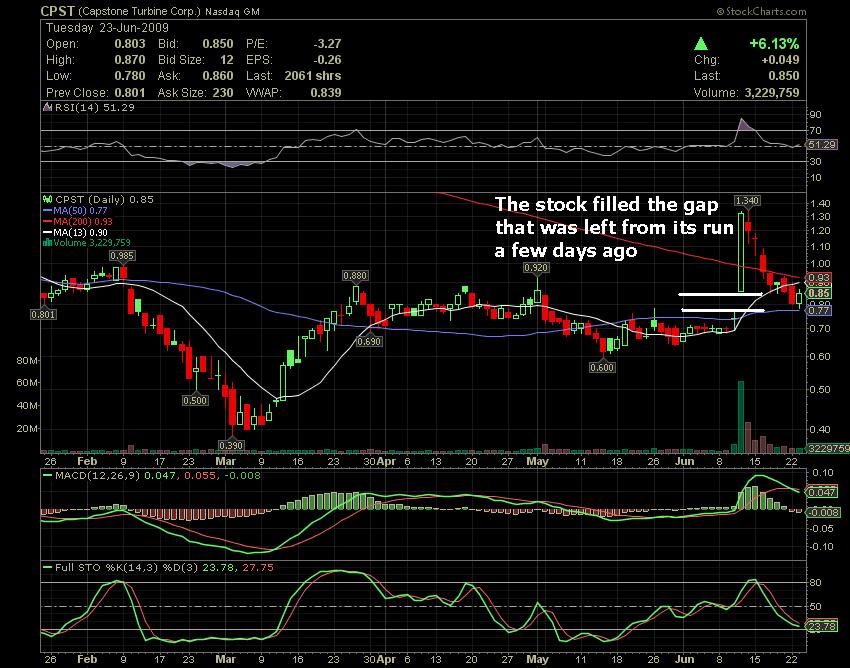Click the Low value 0.780
Viewport: 850px width, 668px height.
pos(130,76)
